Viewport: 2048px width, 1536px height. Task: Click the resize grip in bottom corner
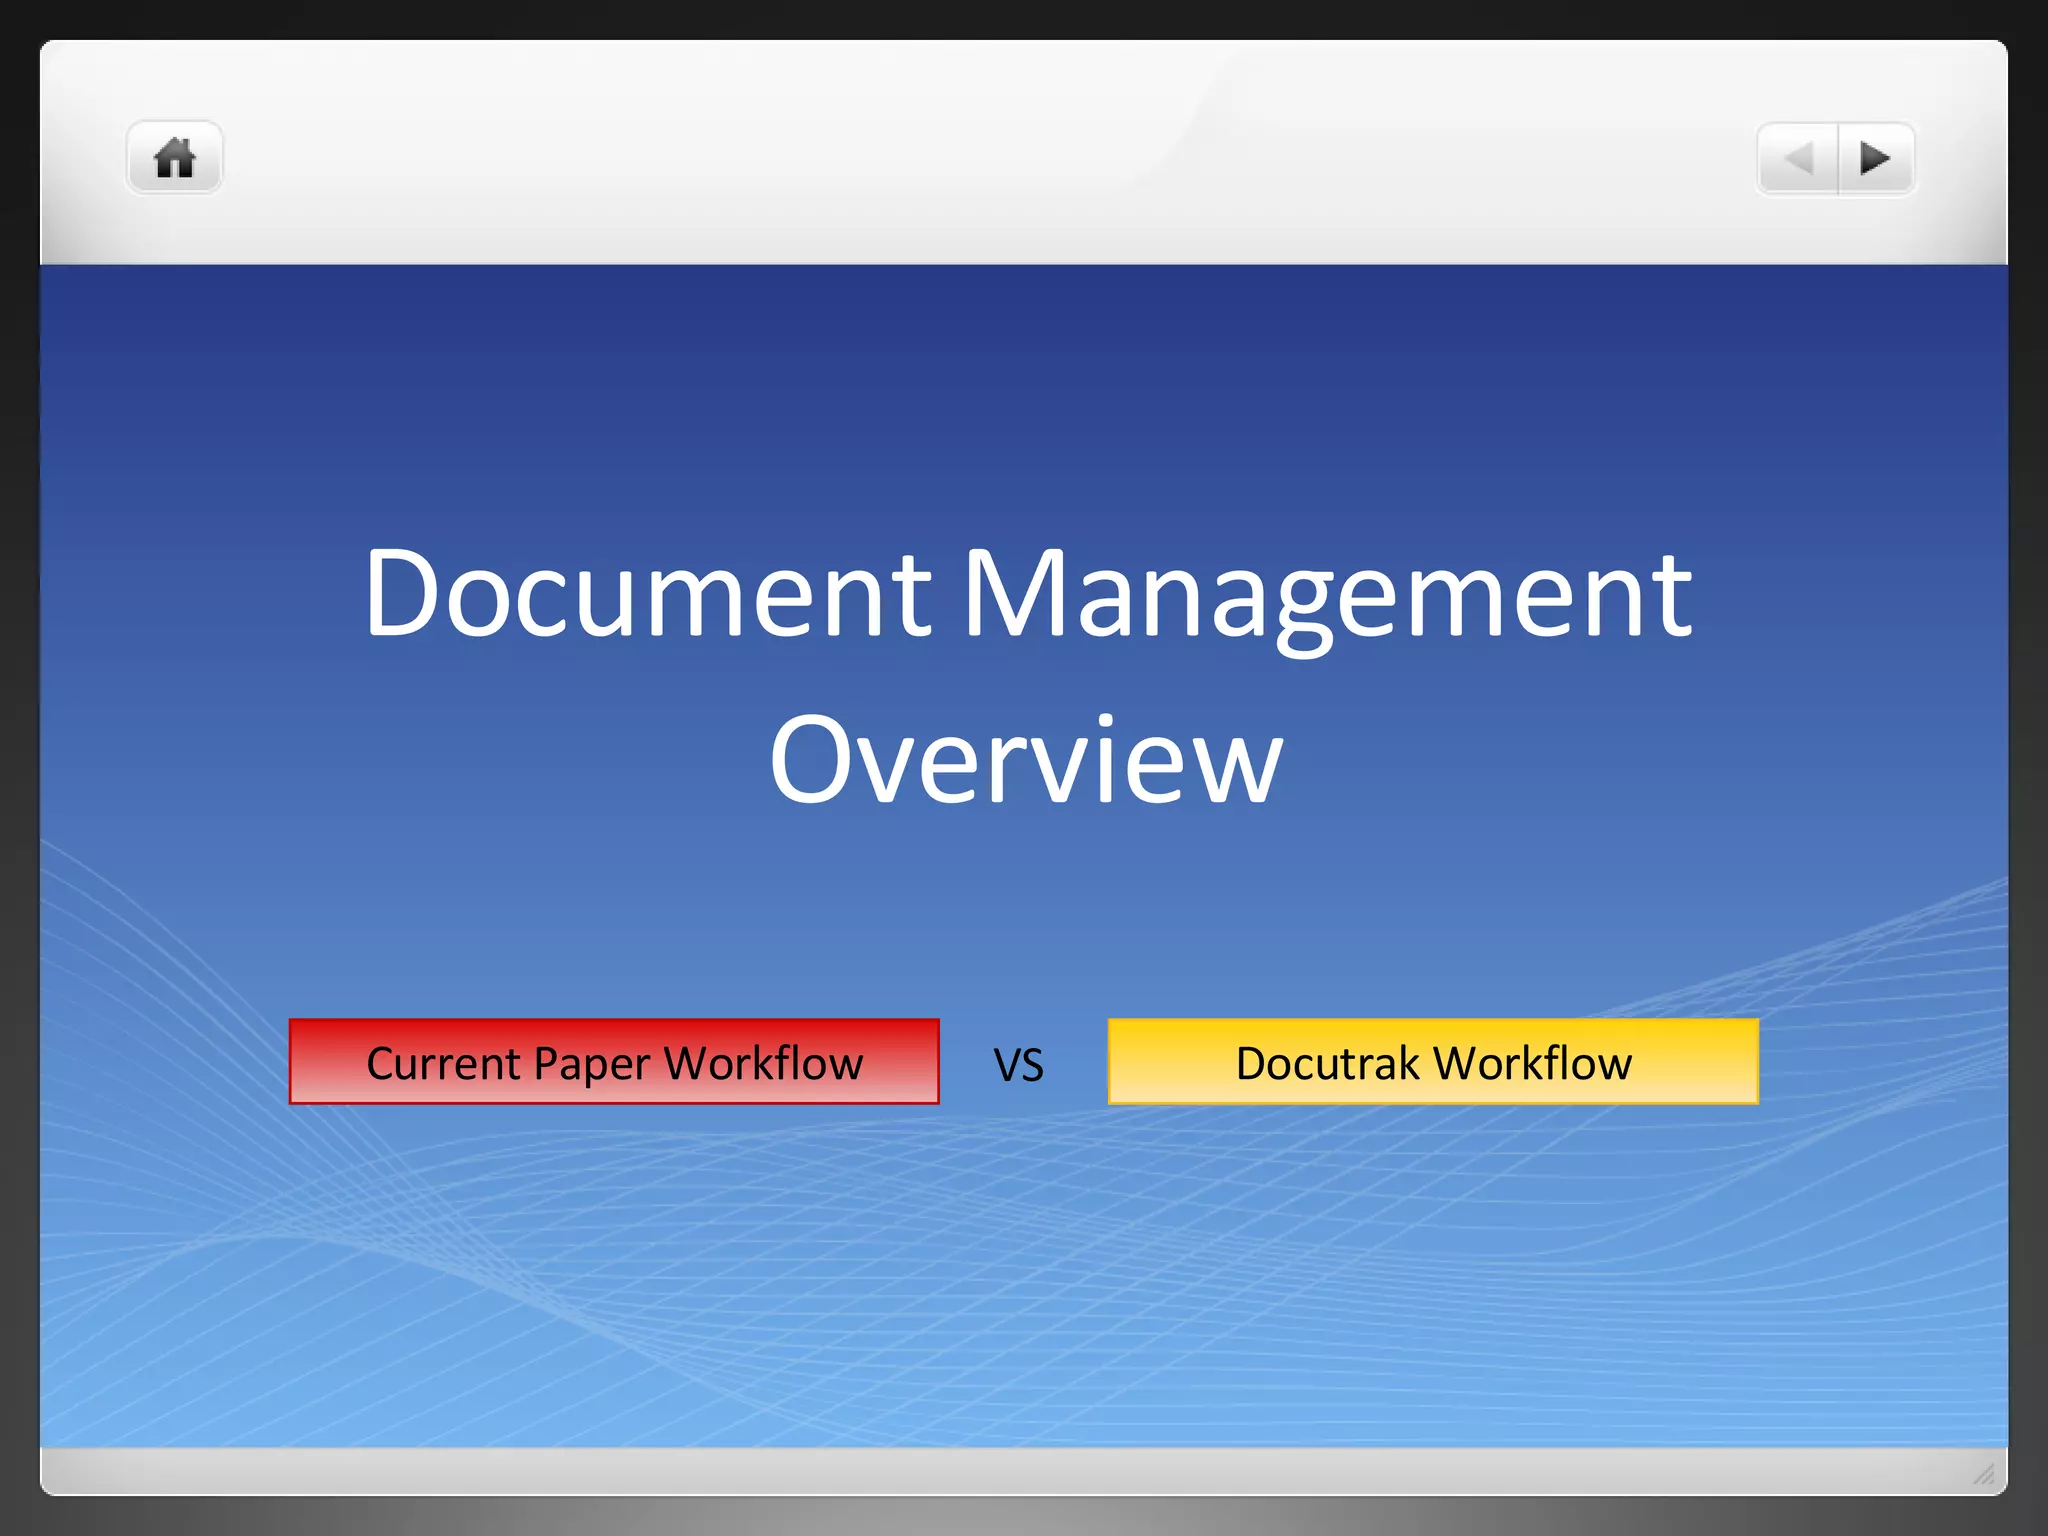point(1984,1473)
